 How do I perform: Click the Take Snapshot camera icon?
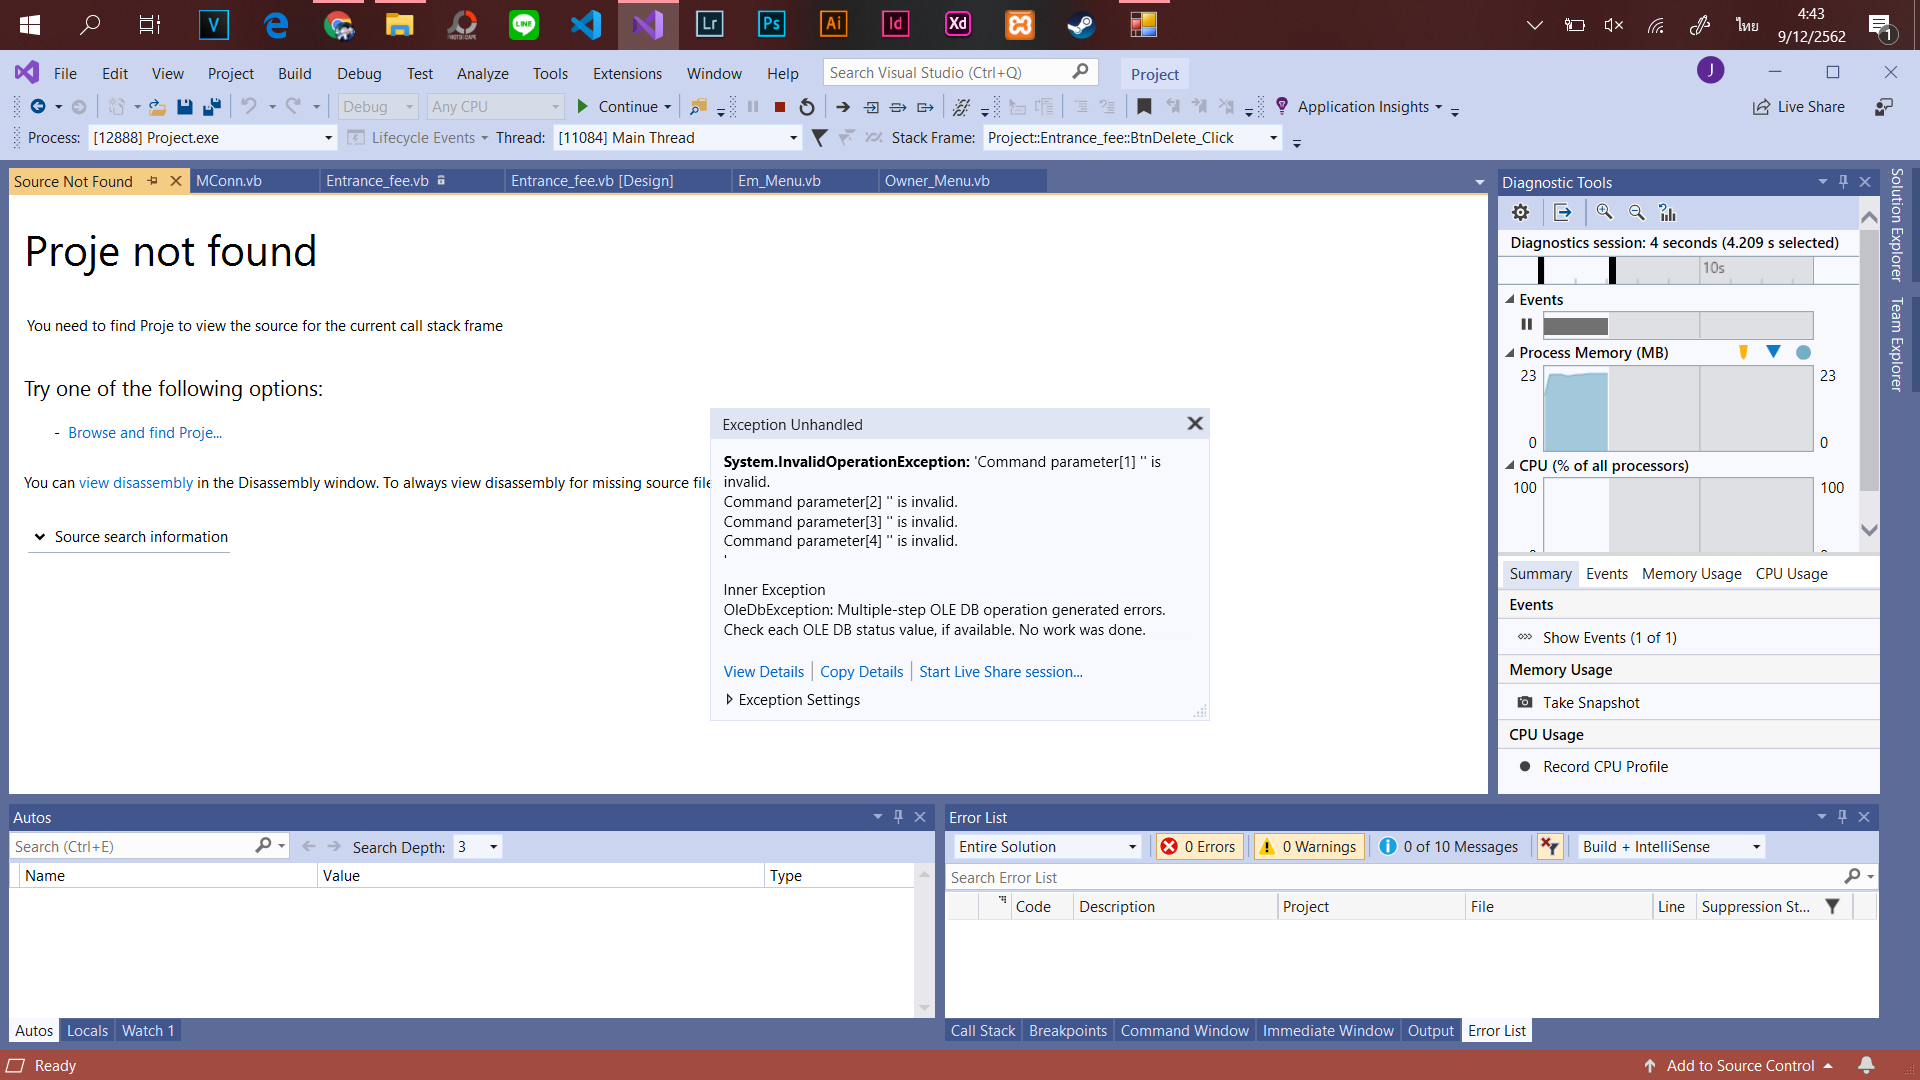click(x=1525, y=703)
